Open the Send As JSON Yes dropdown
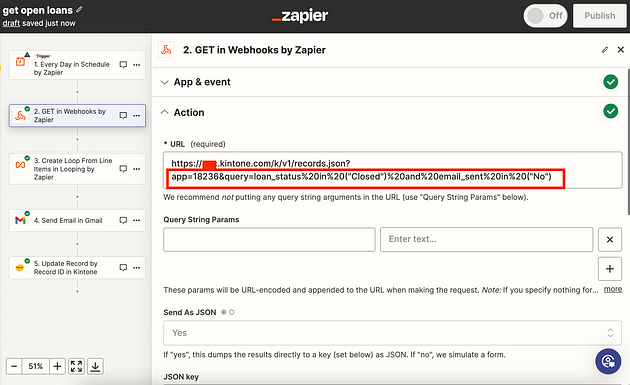630x385 pixels. tap(393, 333)
